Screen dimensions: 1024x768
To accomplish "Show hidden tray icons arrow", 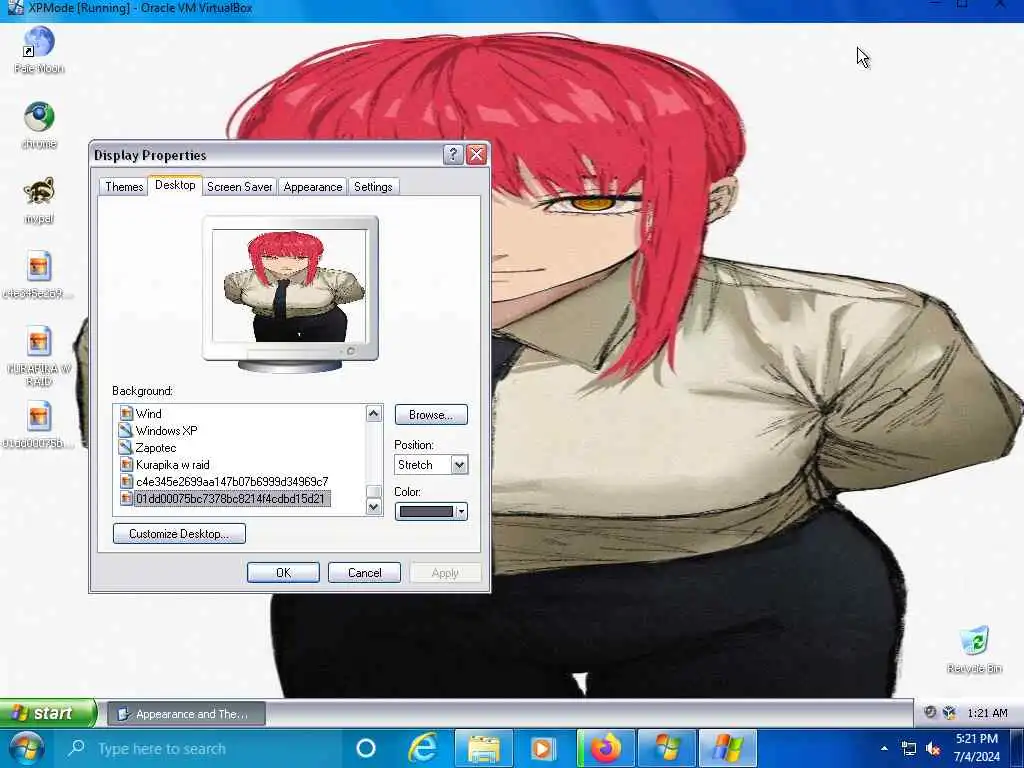I will click(x=884, y=748).
